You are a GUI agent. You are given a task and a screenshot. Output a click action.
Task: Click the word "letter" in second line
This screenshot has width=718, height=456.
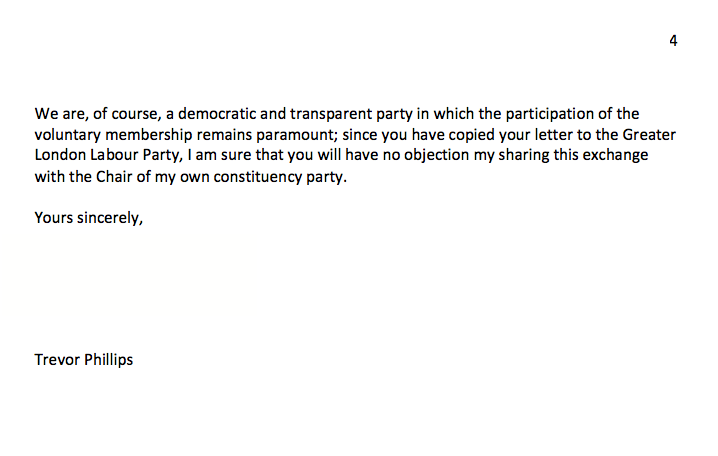pyautogui.click(x=553, y=135)
